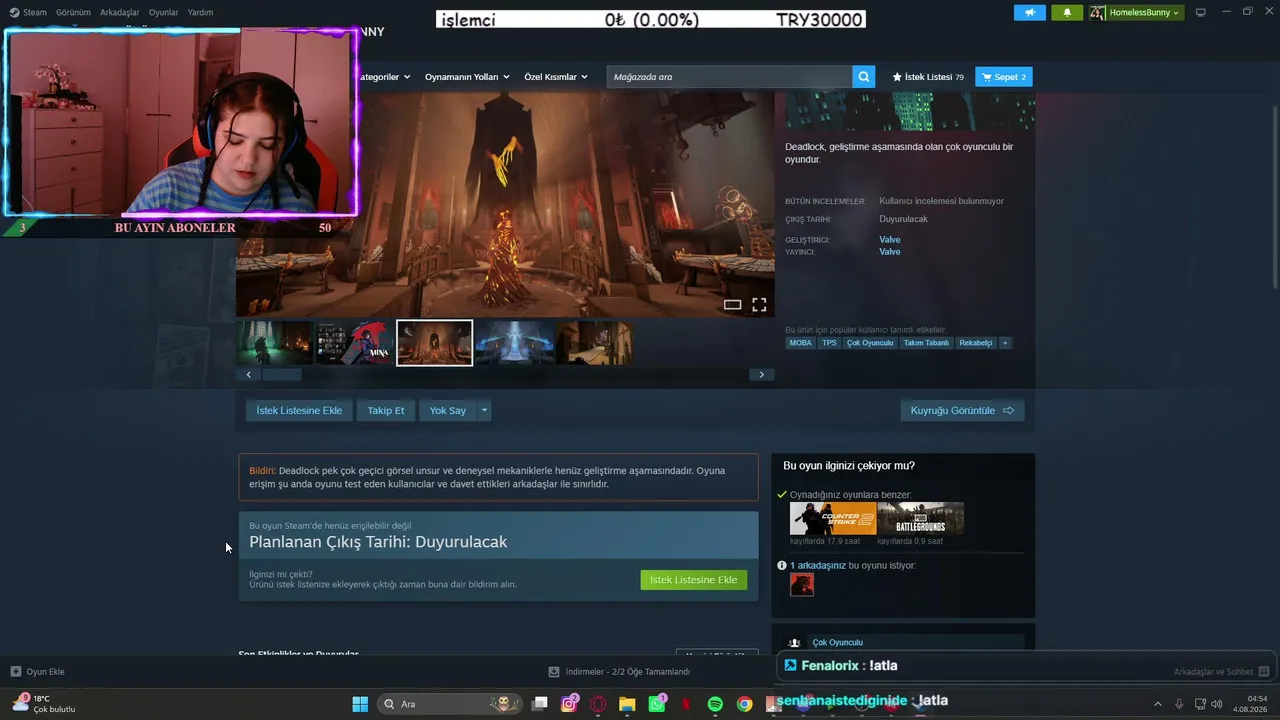This screenshot has height=720, width=1280.
Task: Expand the arrow next to Yok Say
Action: click(x=484, y=410)
